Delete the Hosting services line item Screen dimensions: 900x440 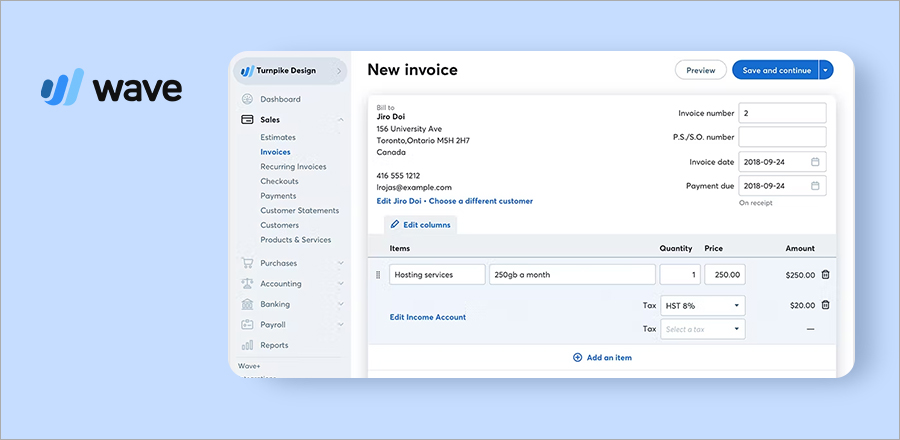coord(825,275)
